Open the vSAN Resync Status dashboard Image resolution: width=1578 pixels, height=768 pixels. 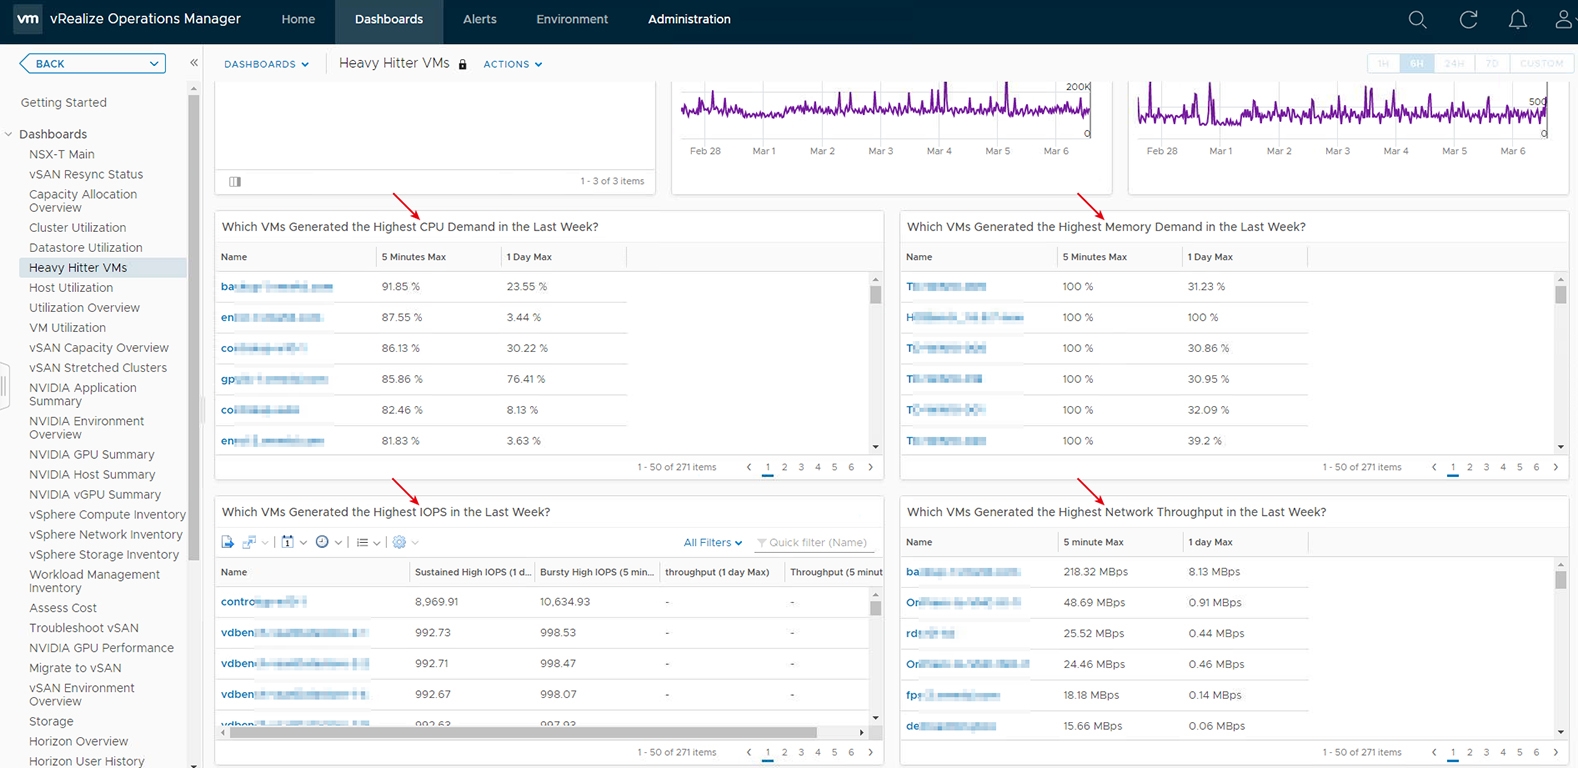[x=86, y=174]
